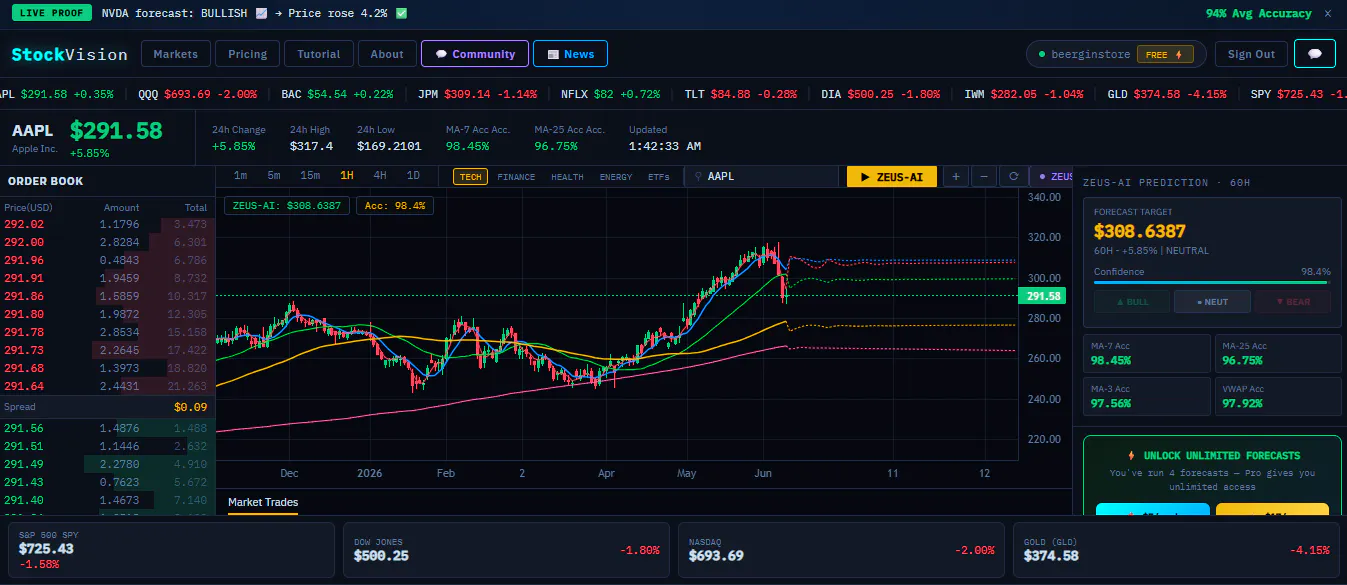This screenshot has width=1347, height=585.
Task: Click the DIA ticker item
Action: (881, 94)
